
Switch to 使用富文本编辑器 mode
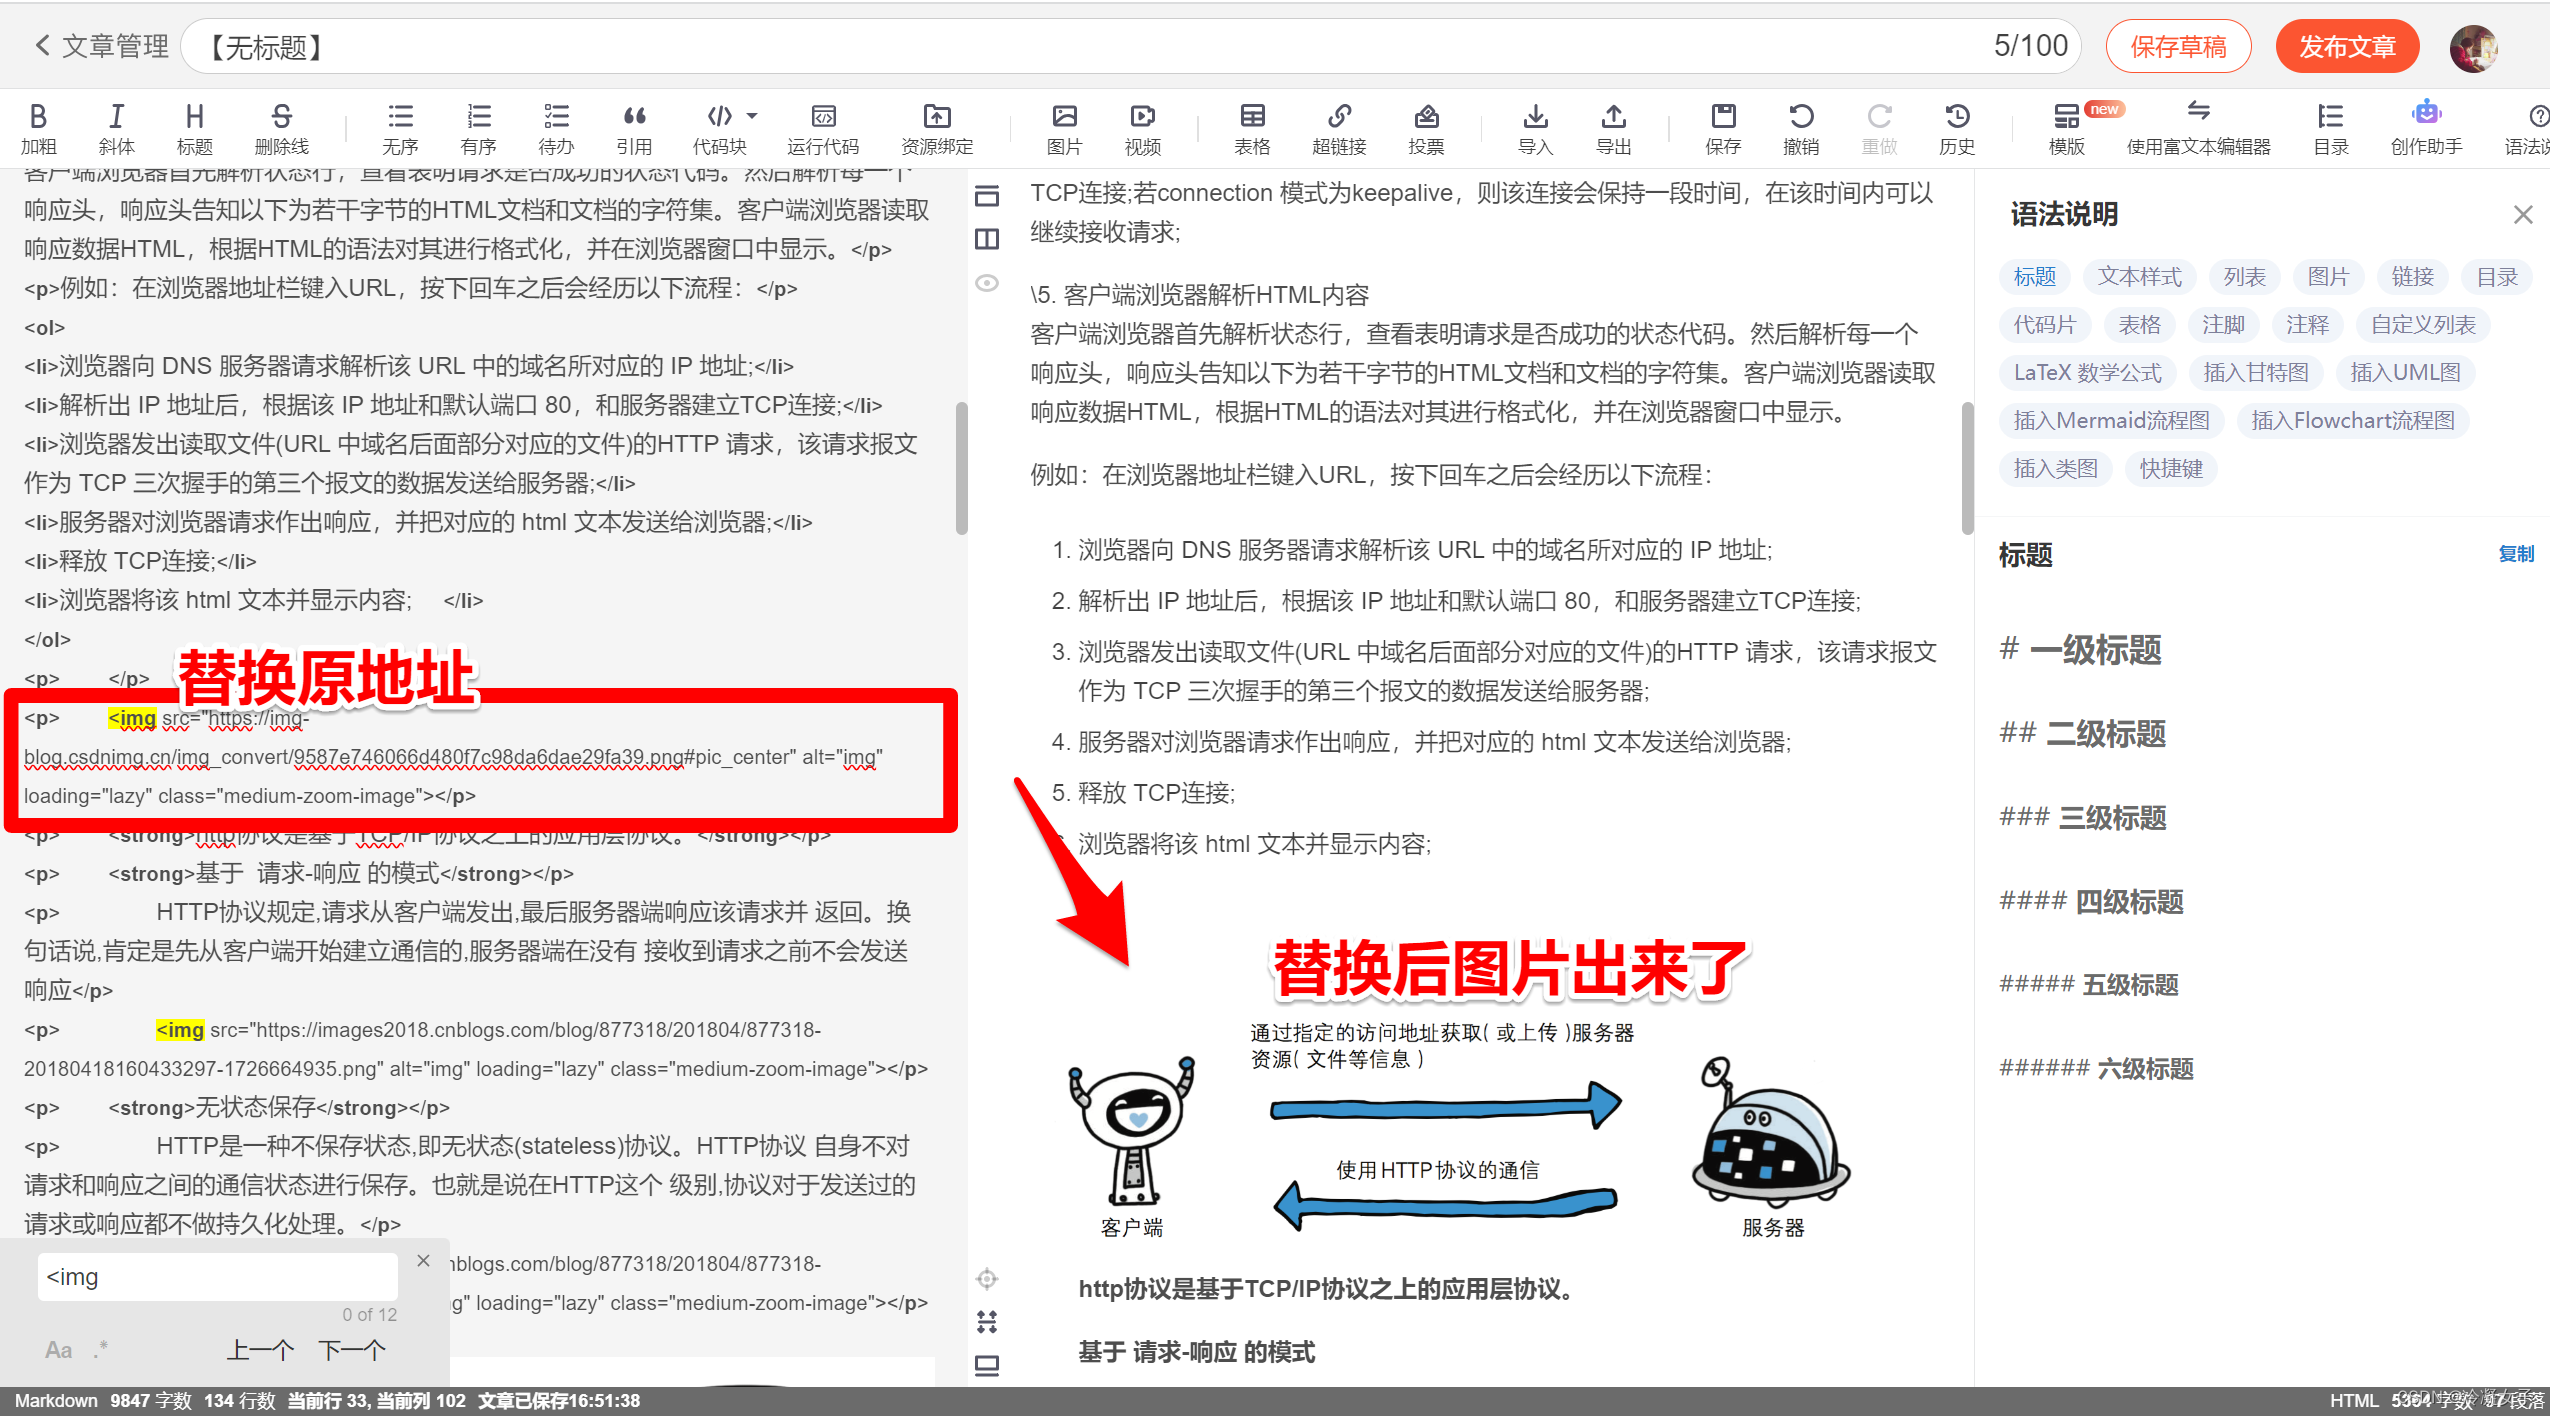point(2196,127)
